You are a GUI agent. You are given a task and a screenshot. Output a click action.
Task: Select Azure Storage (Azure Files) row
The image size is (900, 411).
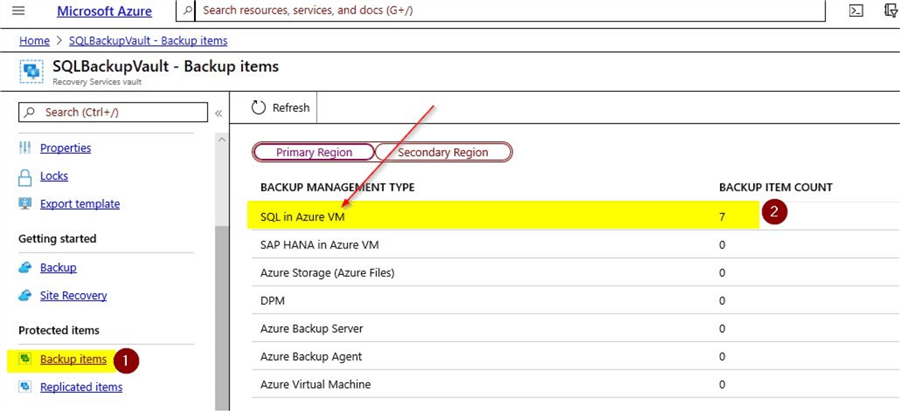[575, 273]
